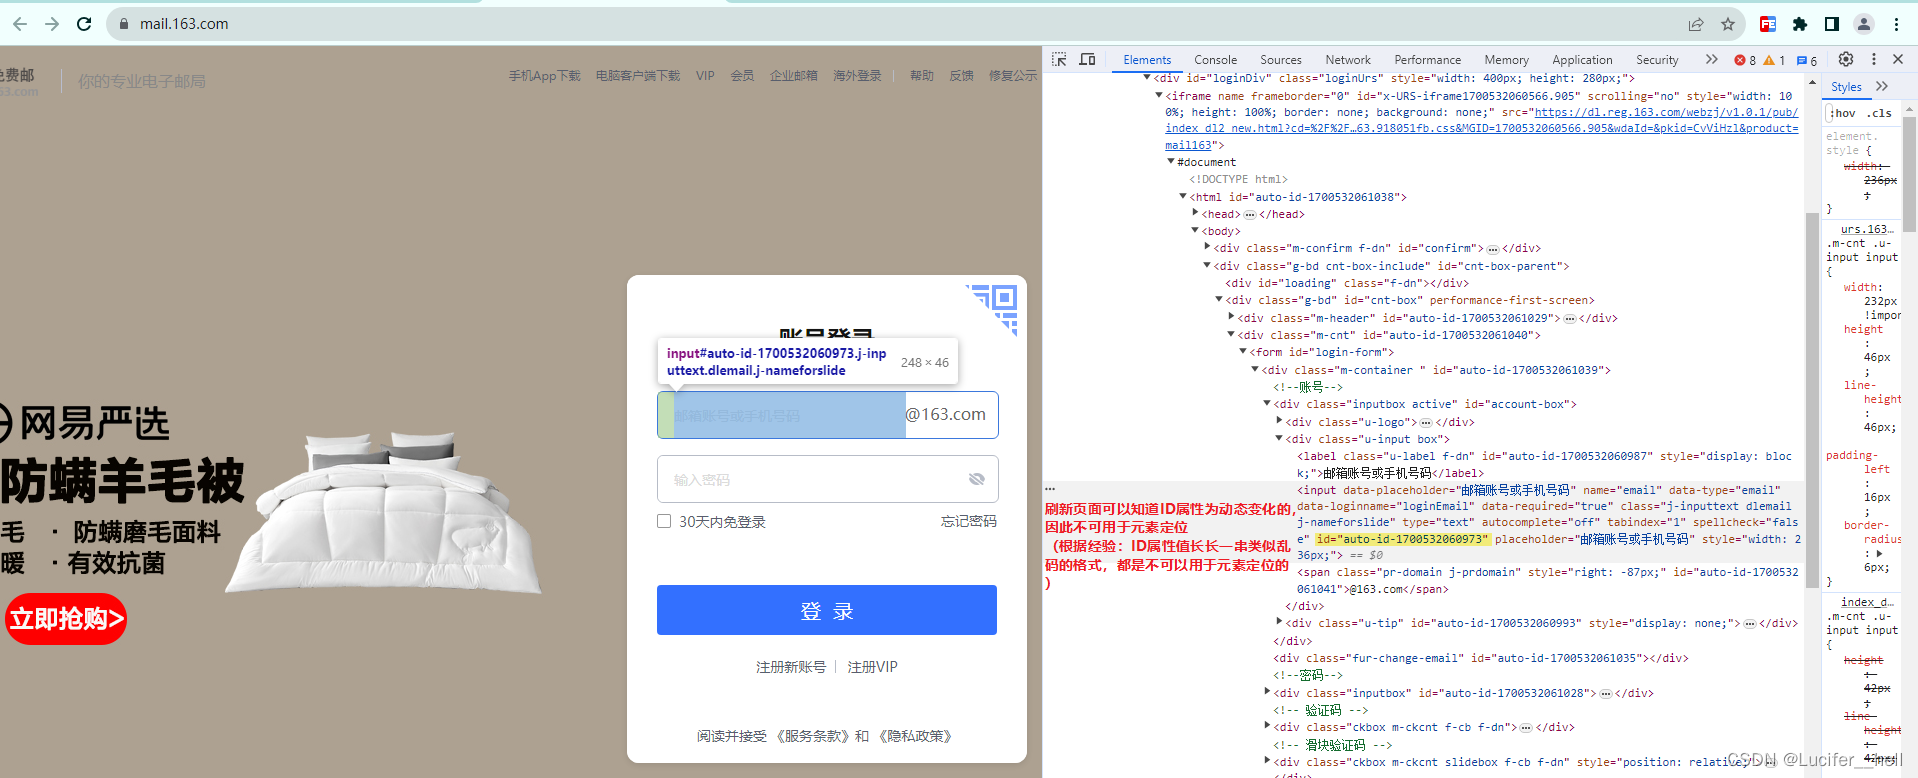Open the 反馈 feedback link

pyautogui.click(x=961, y=76)
